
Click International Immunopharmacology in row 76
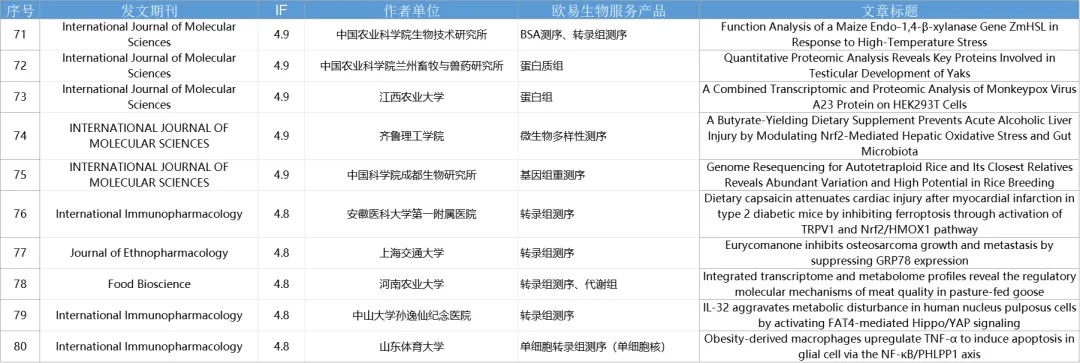(x=149, y=214)
